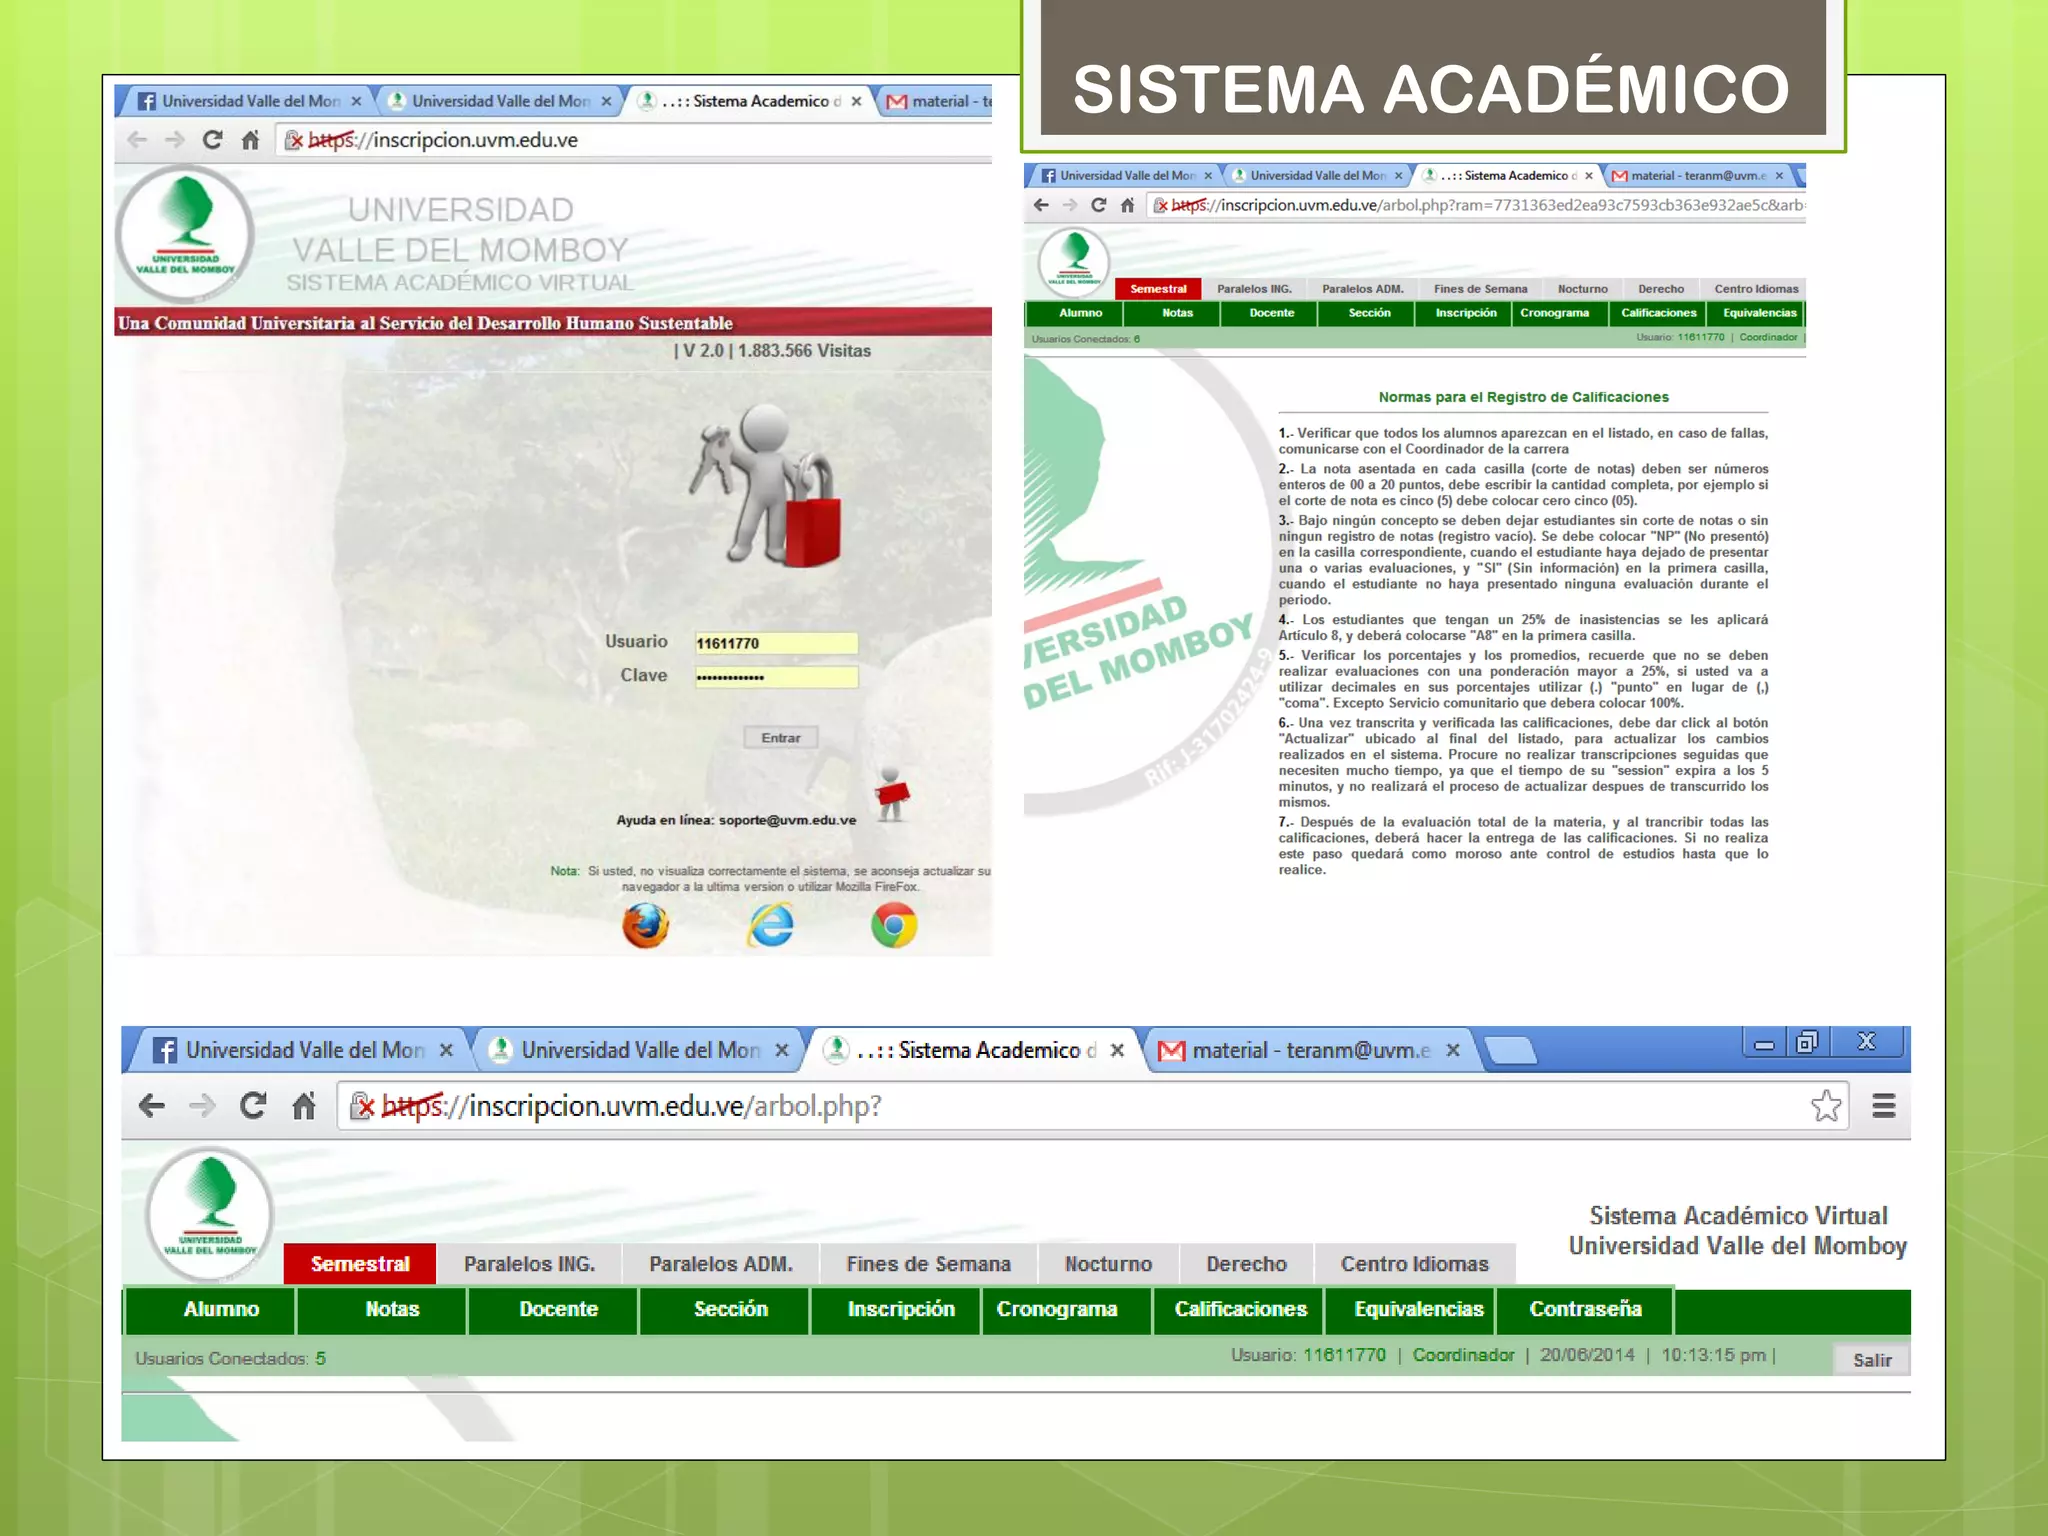Click the Internet Explorer icon on login page
This screenshot has width=2048, height=1536.
click(771, 925)
